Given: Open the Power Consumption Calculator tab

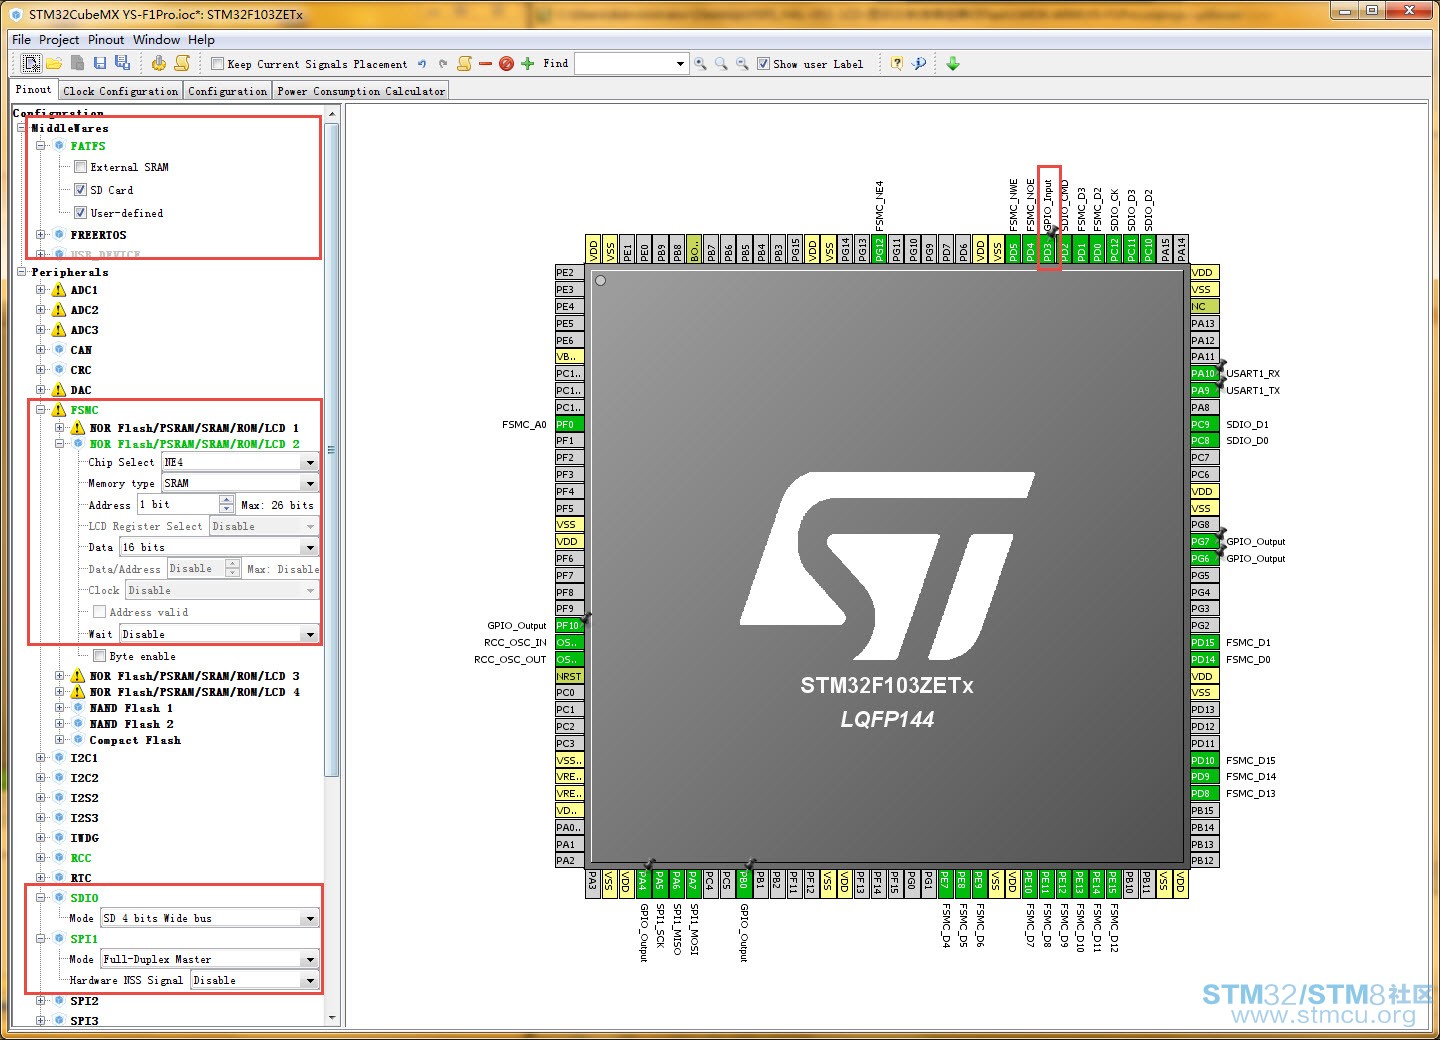Looking at the screenshot, I should (361, 91).
